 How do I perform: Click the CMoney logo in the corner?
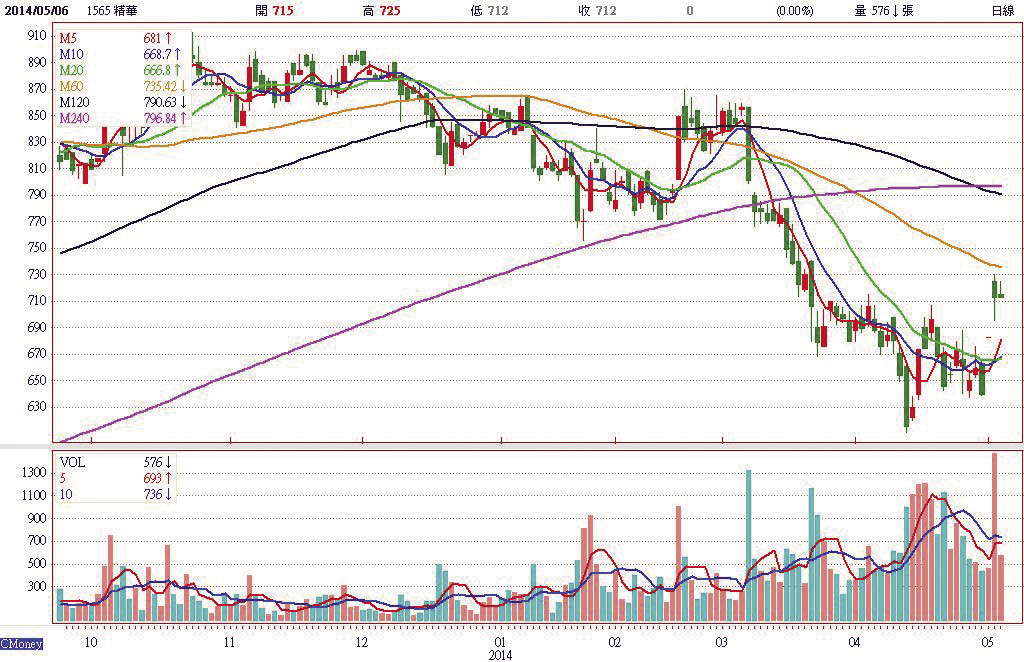coord(21,644)
